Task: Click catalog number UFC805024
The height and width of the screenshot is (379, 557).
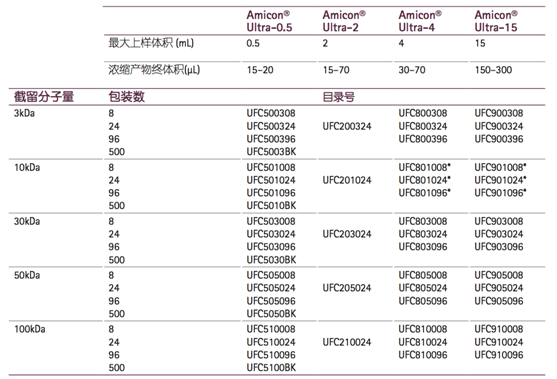Action: (423, 288)
